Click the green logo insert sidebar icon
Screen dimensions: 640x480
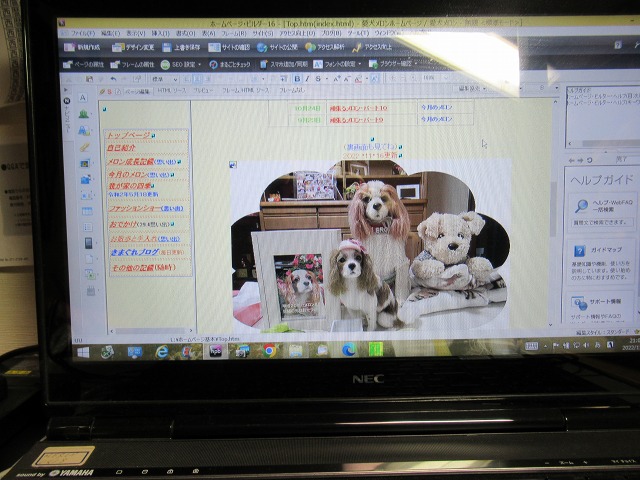pos(84,114)
